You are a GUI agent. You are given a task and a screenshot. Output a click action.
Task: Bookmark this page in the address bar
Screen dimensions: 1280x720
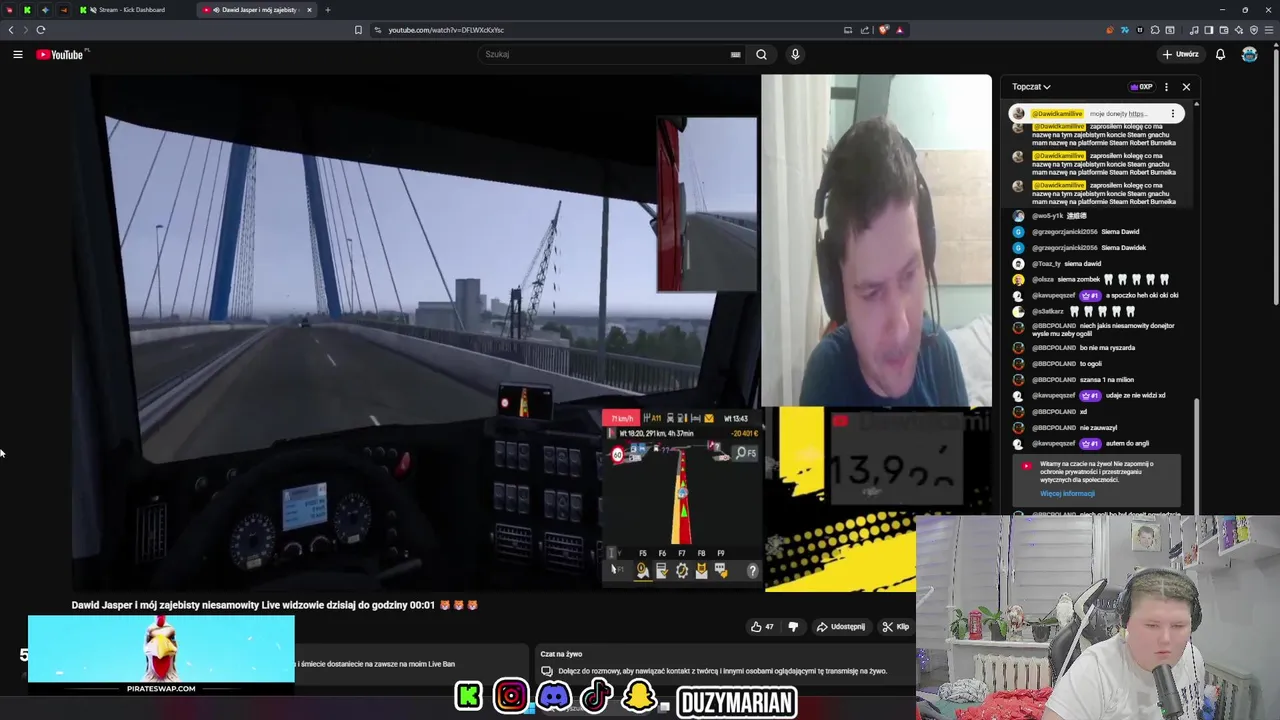click(x=358, y=30)
